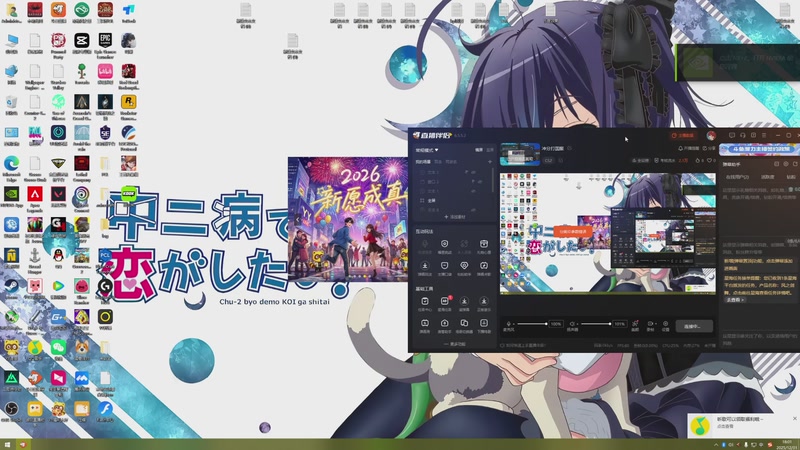Open the streaming app hamburger menu
Viewport: 800px width, 450px height.
764,135
